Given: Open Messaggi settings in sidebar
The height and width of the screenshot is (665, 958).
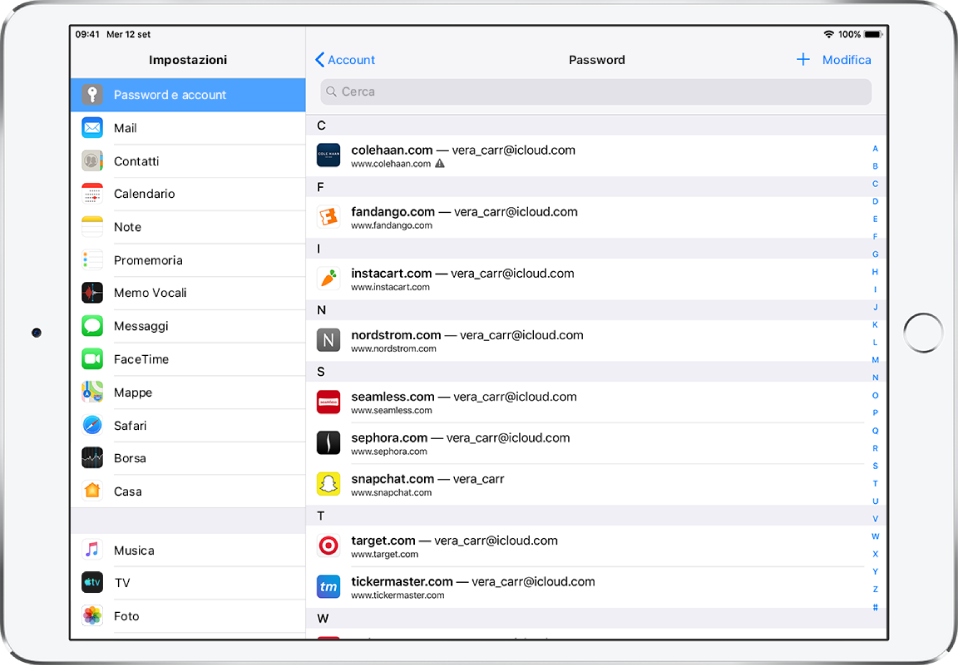Looking at the screenshot, I should (140, 326).
